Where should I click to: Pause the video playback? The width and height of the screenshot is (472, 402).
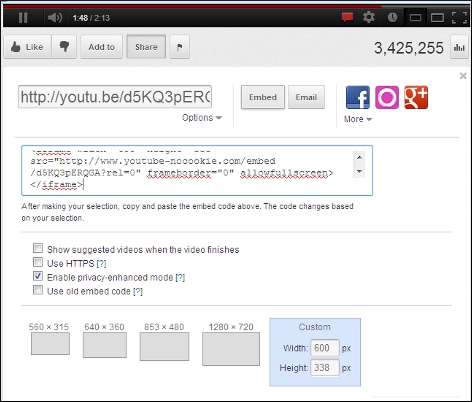pos(23,18)
